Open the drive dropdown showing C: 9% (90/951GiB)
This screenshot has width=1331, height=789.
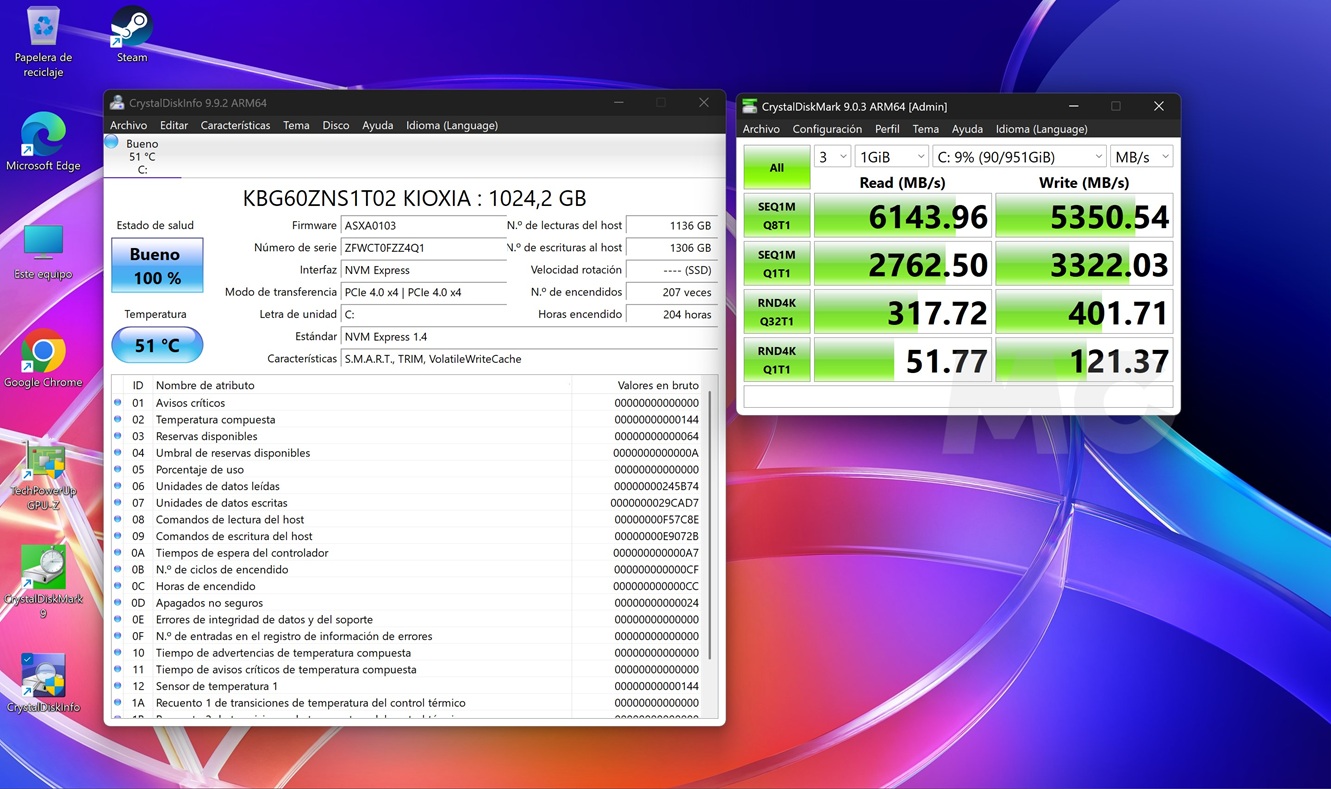coord(1019,157)
